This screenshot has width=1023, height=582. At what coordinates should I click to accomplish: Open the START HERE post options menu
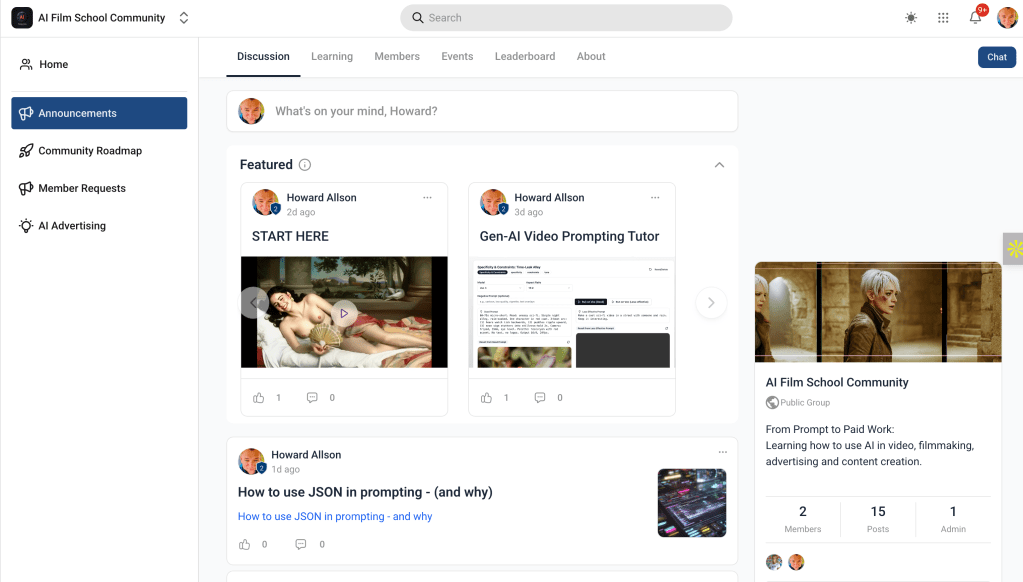coord(427,198)
